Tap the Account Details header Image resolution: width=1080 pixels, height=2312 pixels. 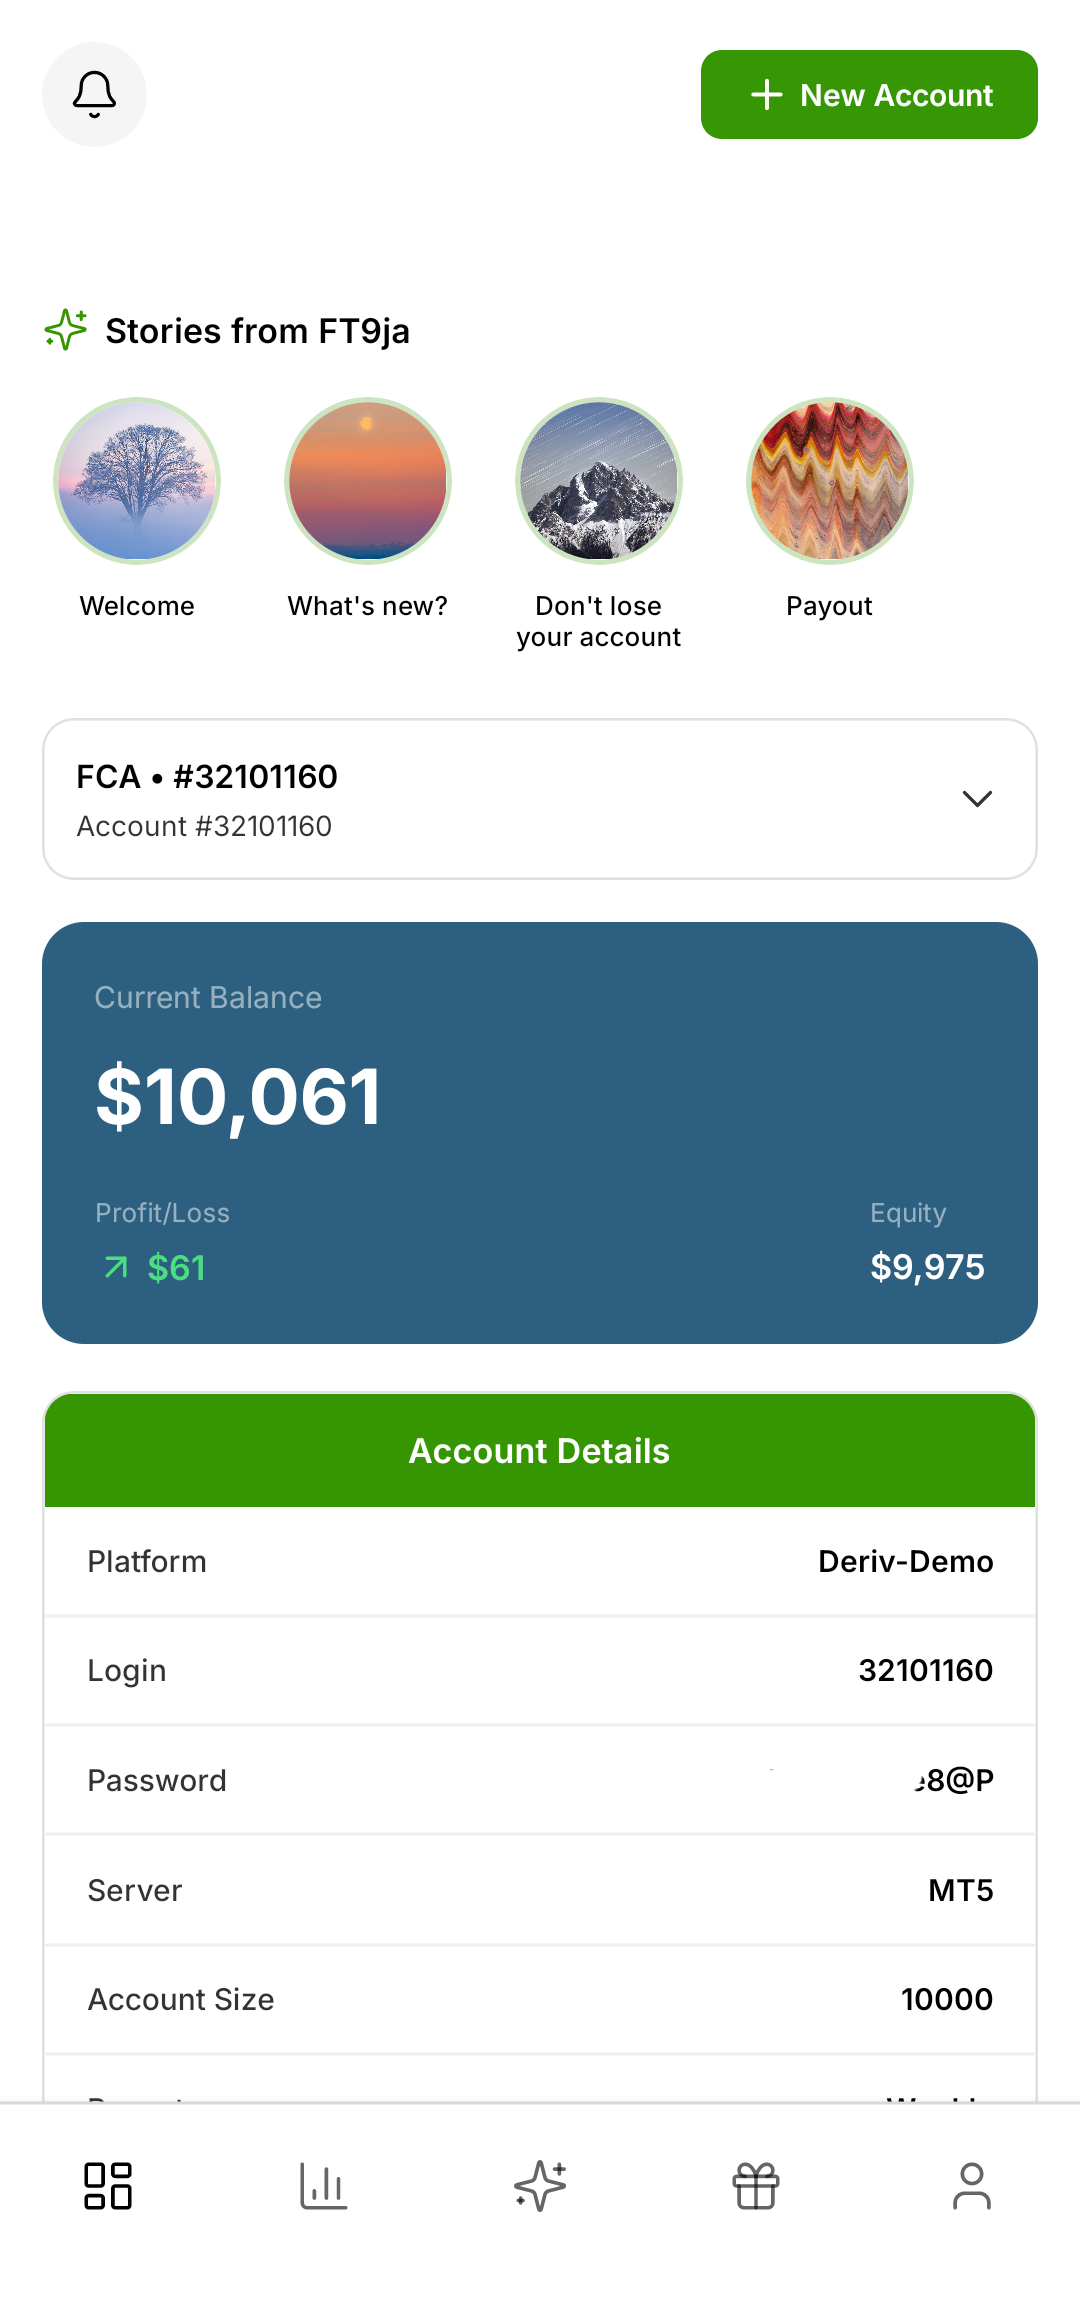pyautogui.click(x=540, y=1451)
